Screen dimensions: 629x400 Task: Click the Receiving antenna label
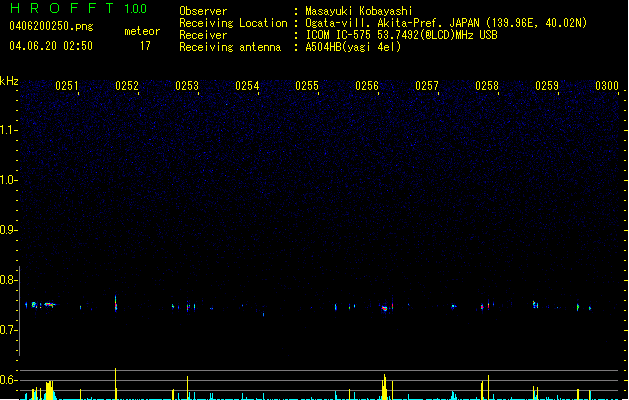click(x=230, y=47)
